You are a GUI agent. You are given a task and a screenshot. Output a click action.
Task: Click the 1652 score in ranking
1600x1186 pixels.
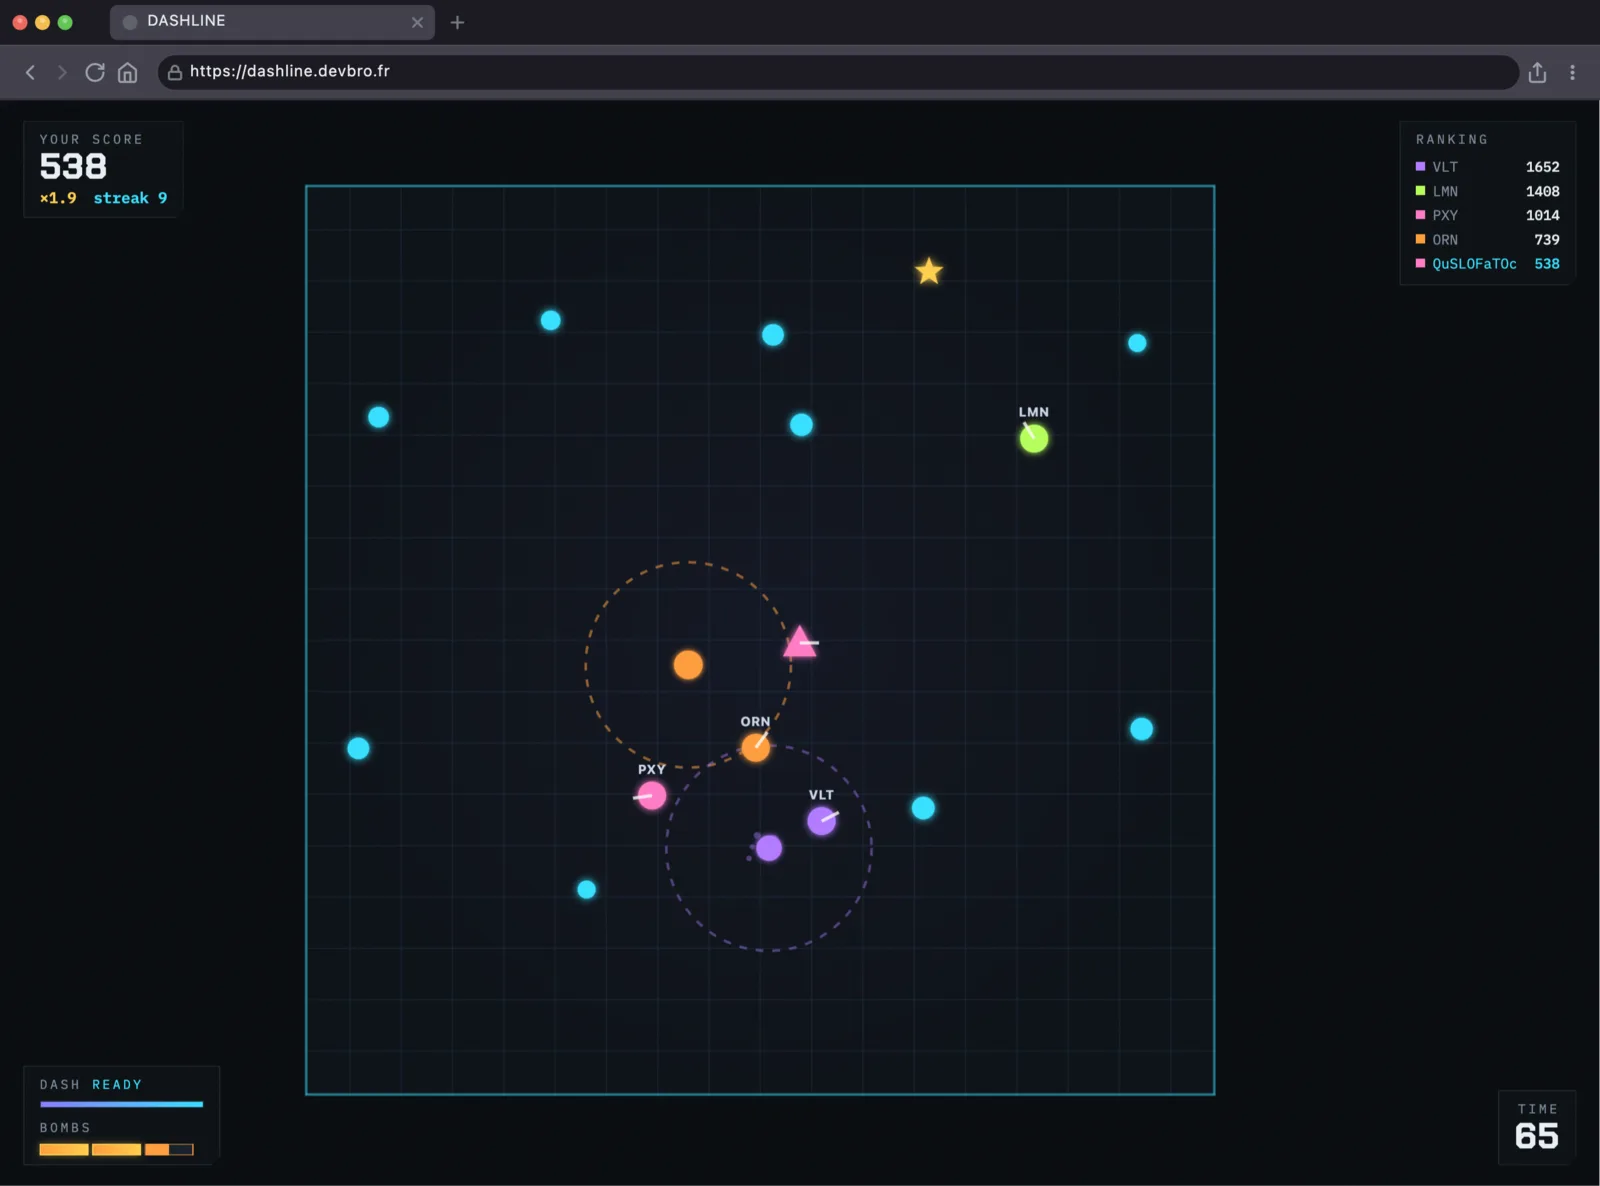click(1543, 167)
